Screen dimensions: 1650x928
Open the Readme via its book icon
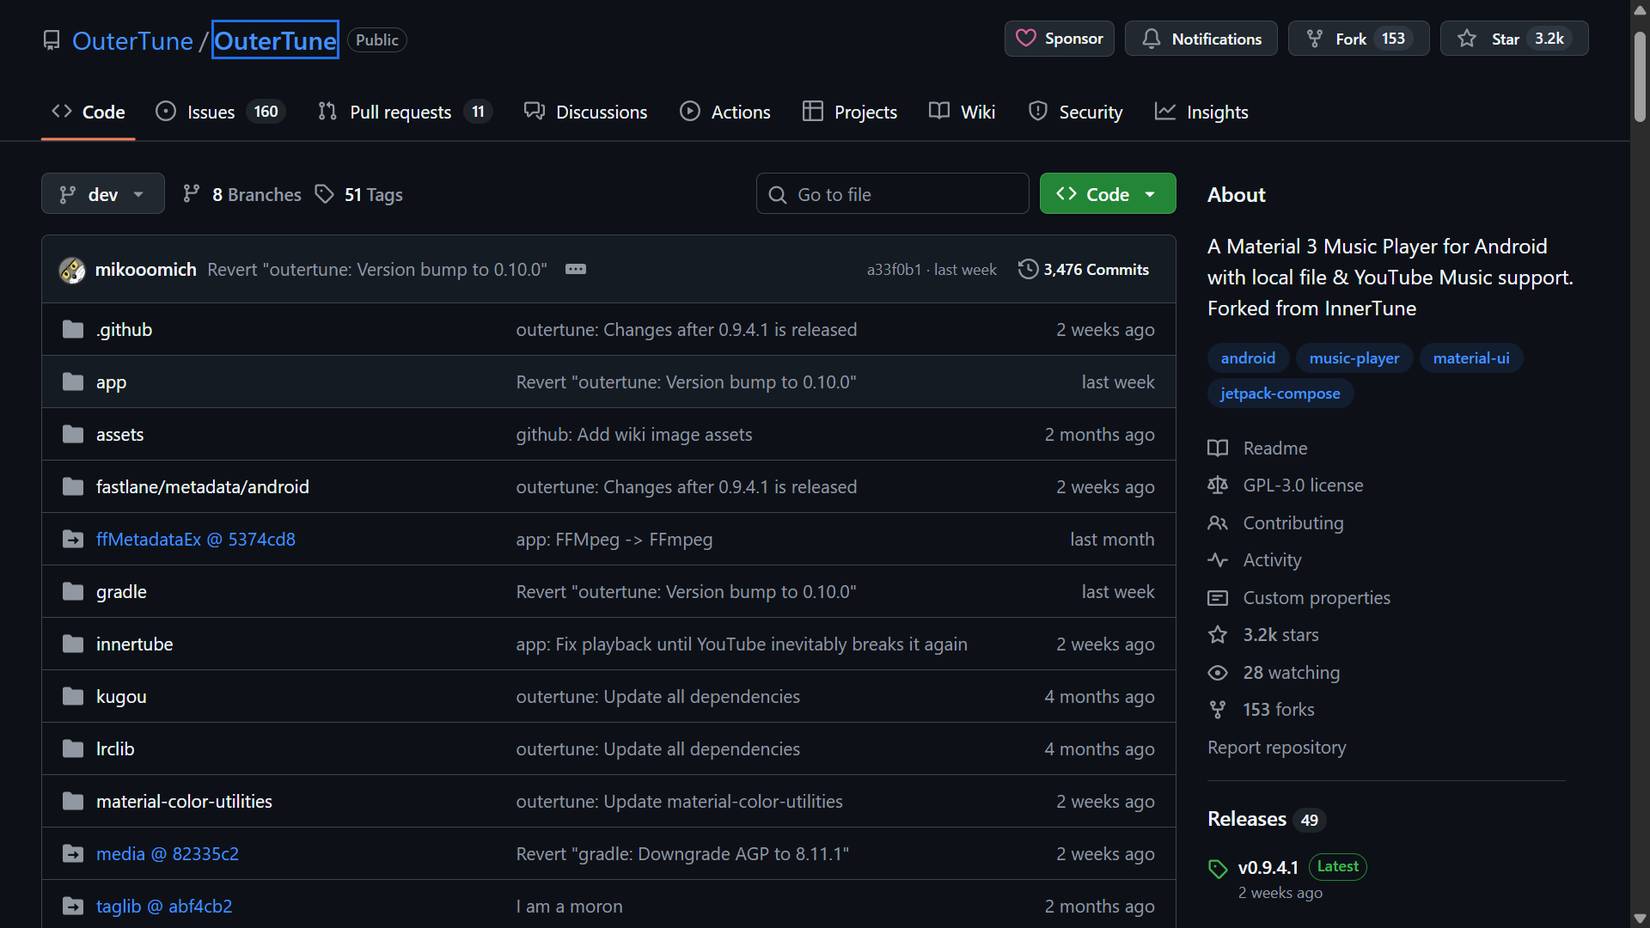click(x=1217, y=448)
